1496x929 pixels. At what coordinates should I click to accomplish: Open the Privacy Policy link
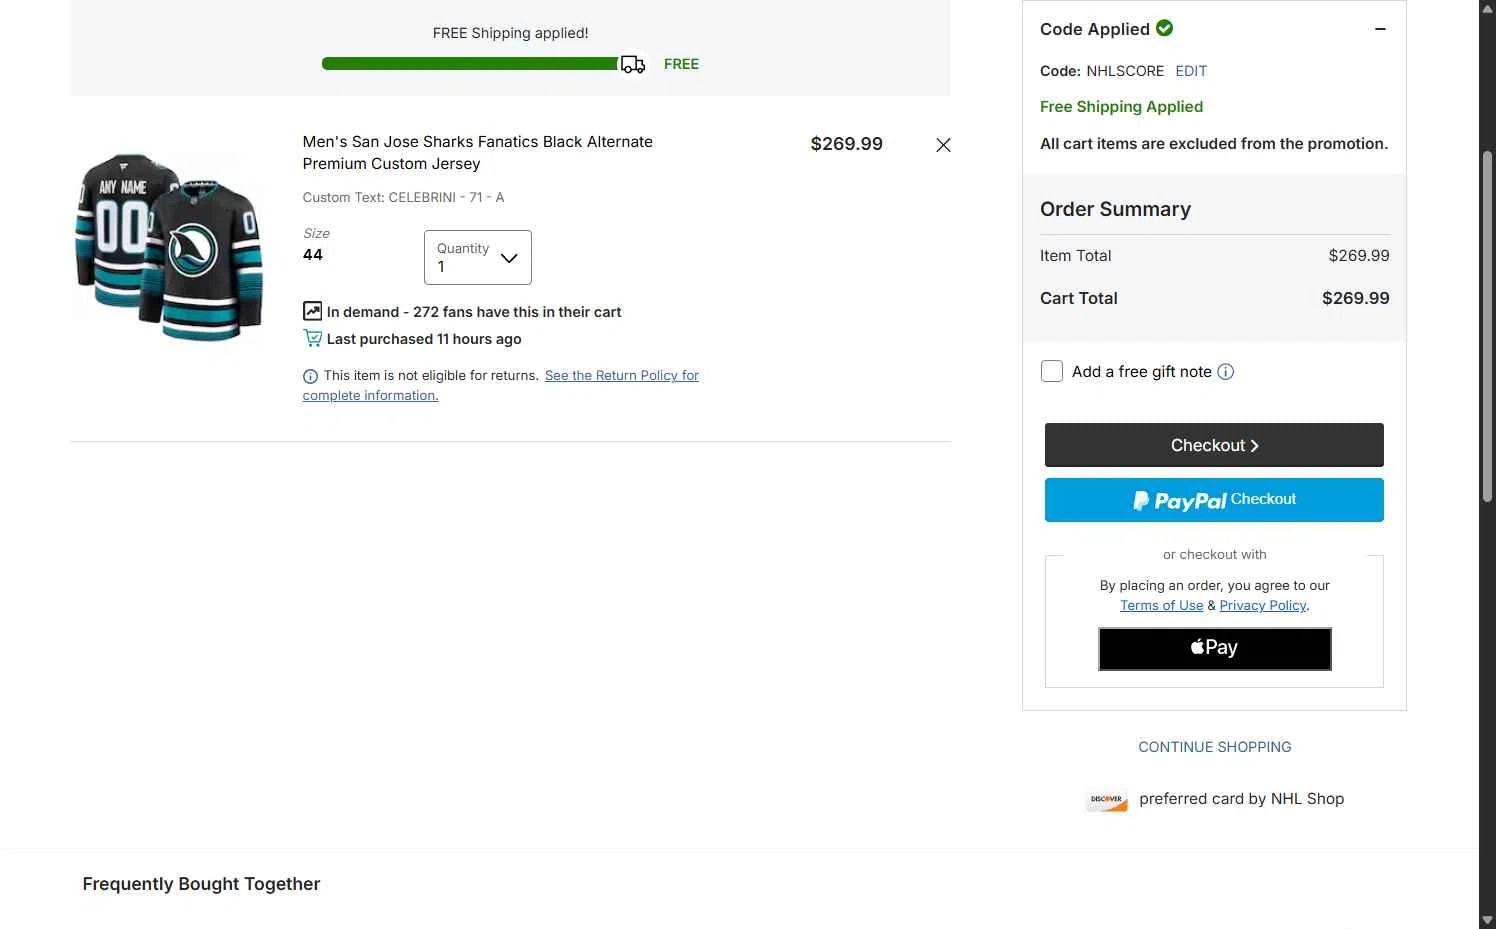1263,605
